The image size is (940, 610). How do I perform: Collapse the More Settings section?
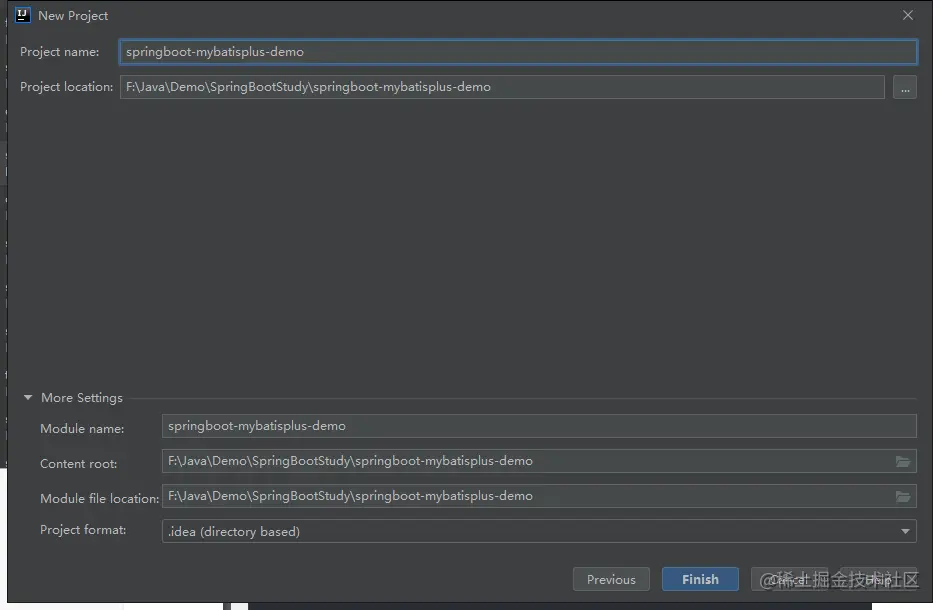point(28,397)
